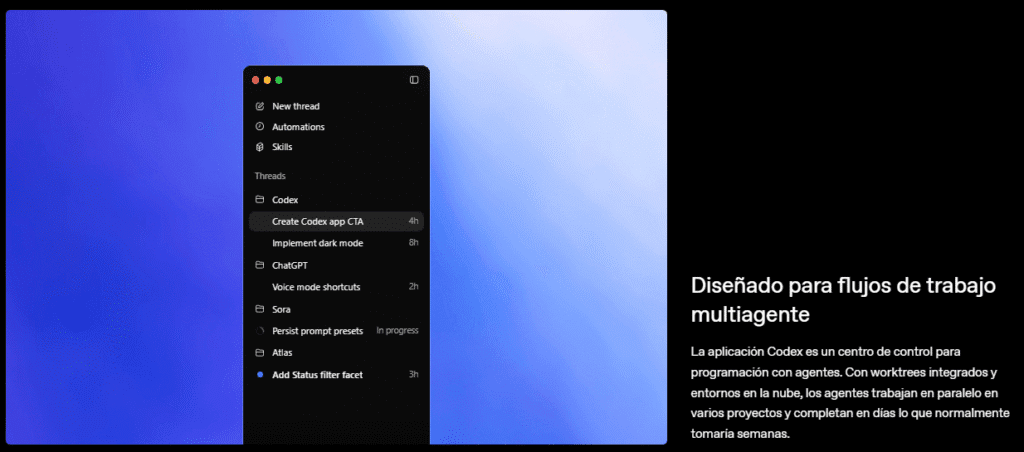1024x452 pixels.
Task: Open the Implement dark mode thread
Action: (x=317, y=243)
